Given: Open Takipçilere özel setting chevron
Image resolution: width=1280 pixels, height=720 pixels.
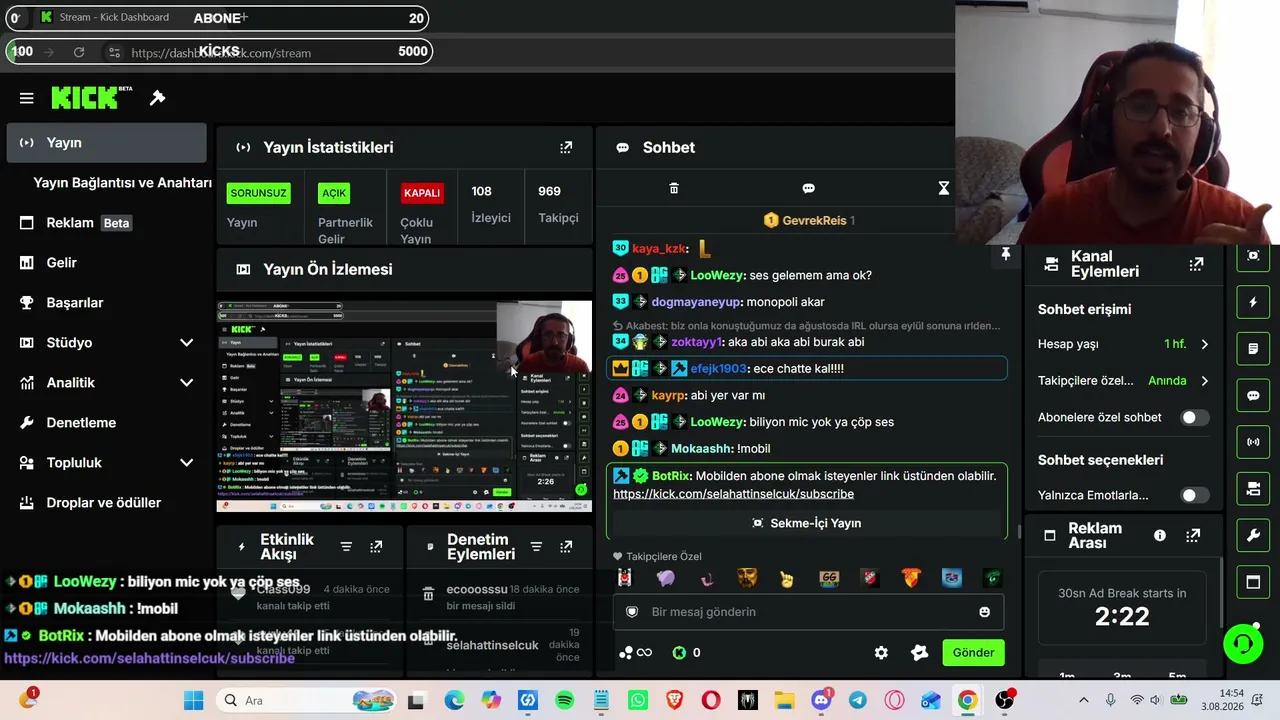Looking at the screenshot, I should click(x=1204, y=381).
